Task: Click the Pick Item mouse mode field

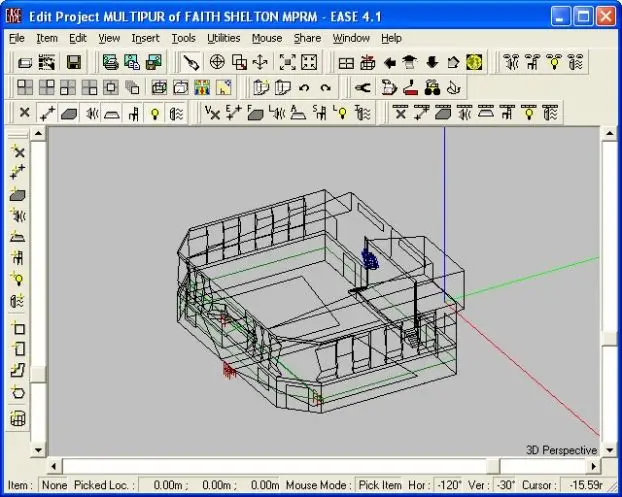Action: [380, 485]
